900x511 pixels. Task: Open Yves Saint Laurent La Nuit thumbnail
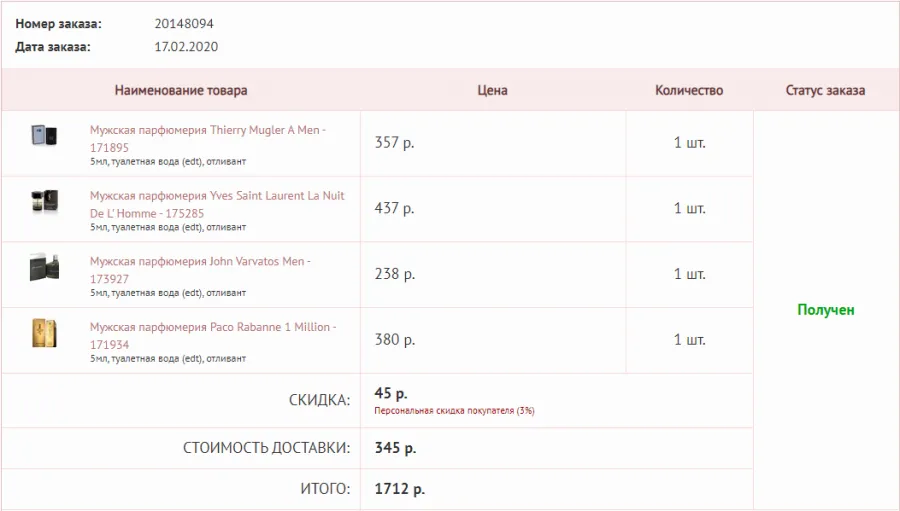(44, 202)
